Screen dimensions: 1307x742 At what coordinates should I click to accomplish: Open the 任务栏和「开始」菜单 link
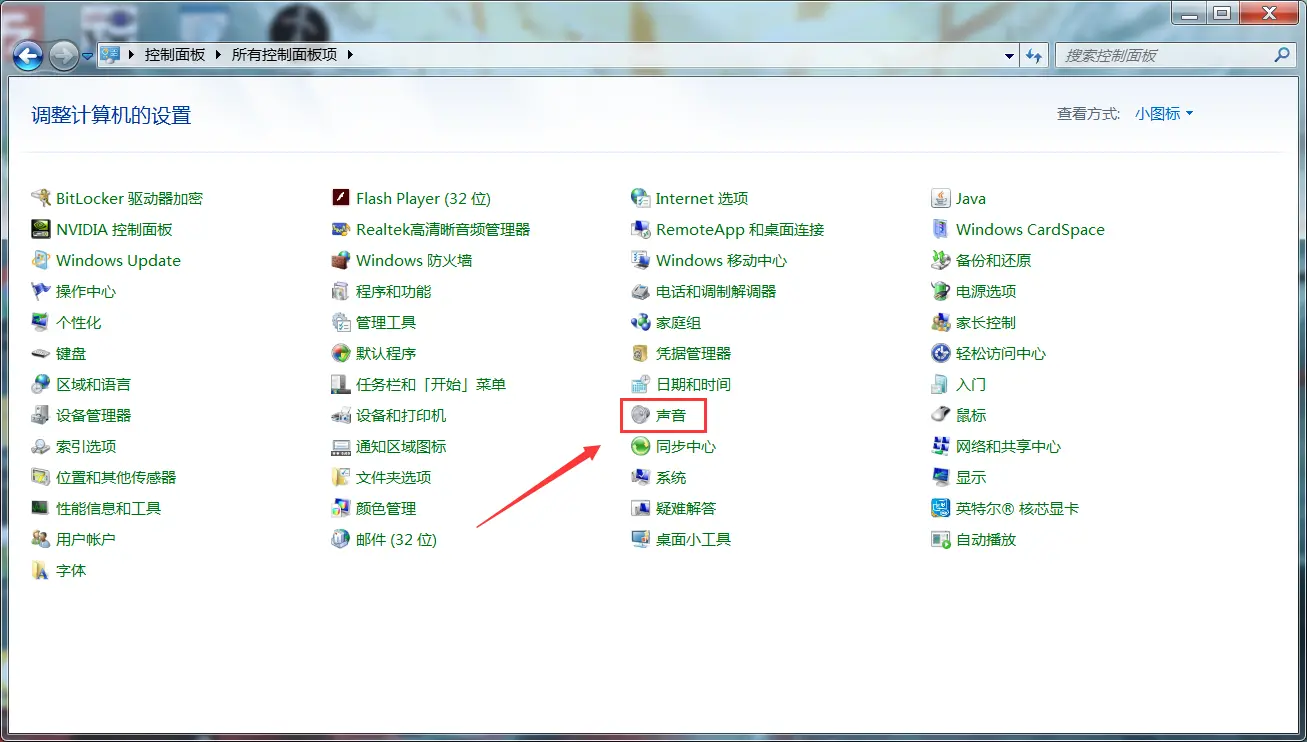click(431, 384)
